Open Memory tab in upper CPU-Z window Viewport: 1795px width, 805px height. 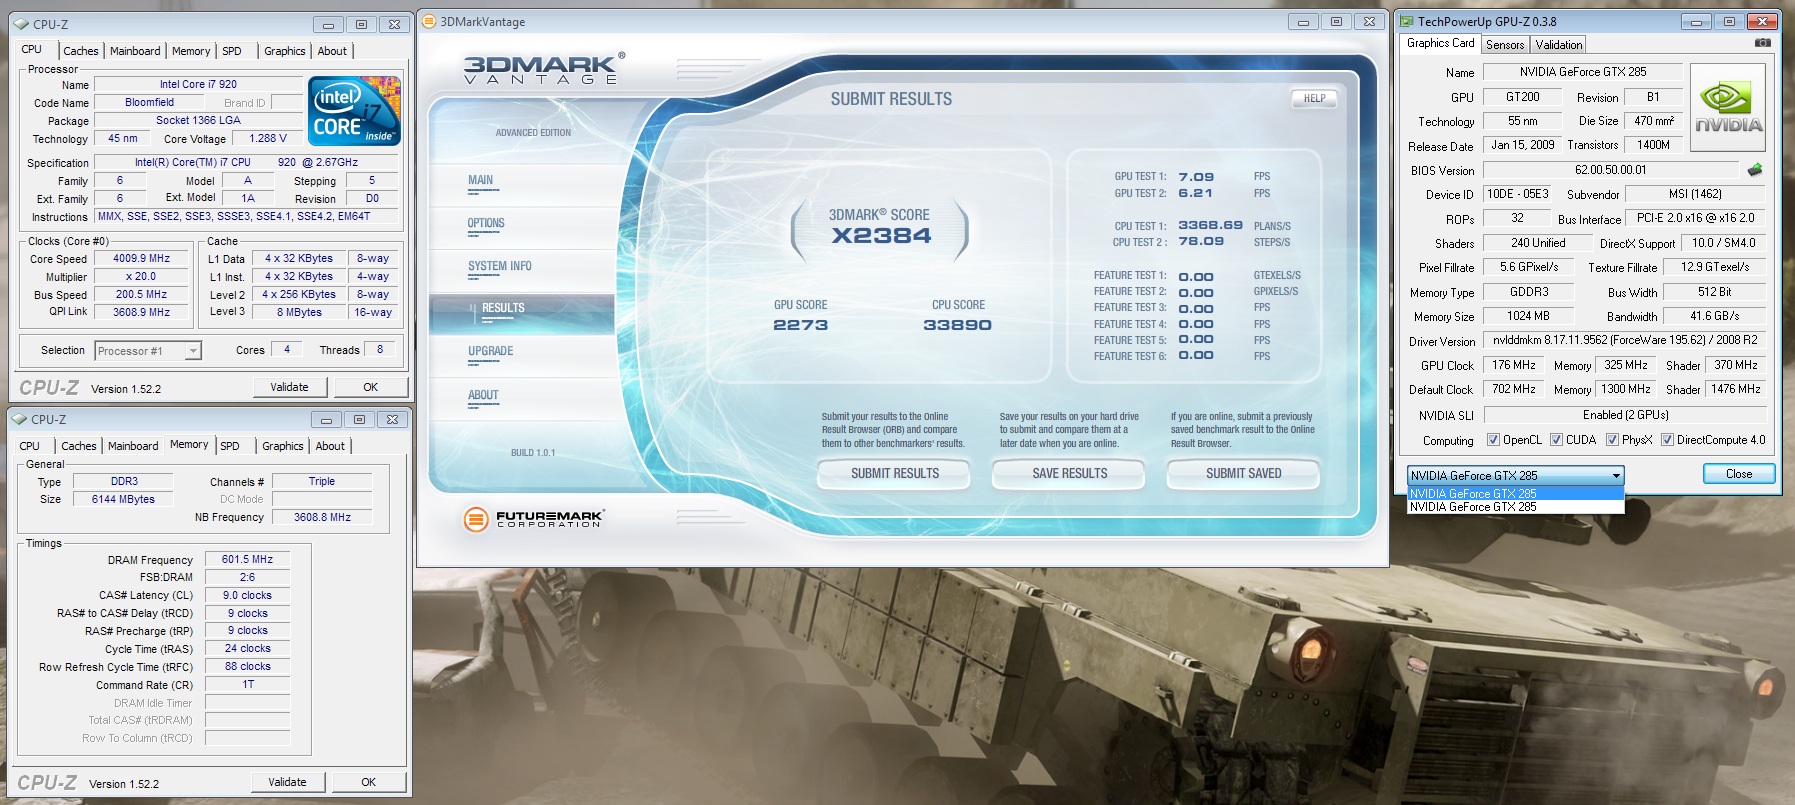(191, 51)
